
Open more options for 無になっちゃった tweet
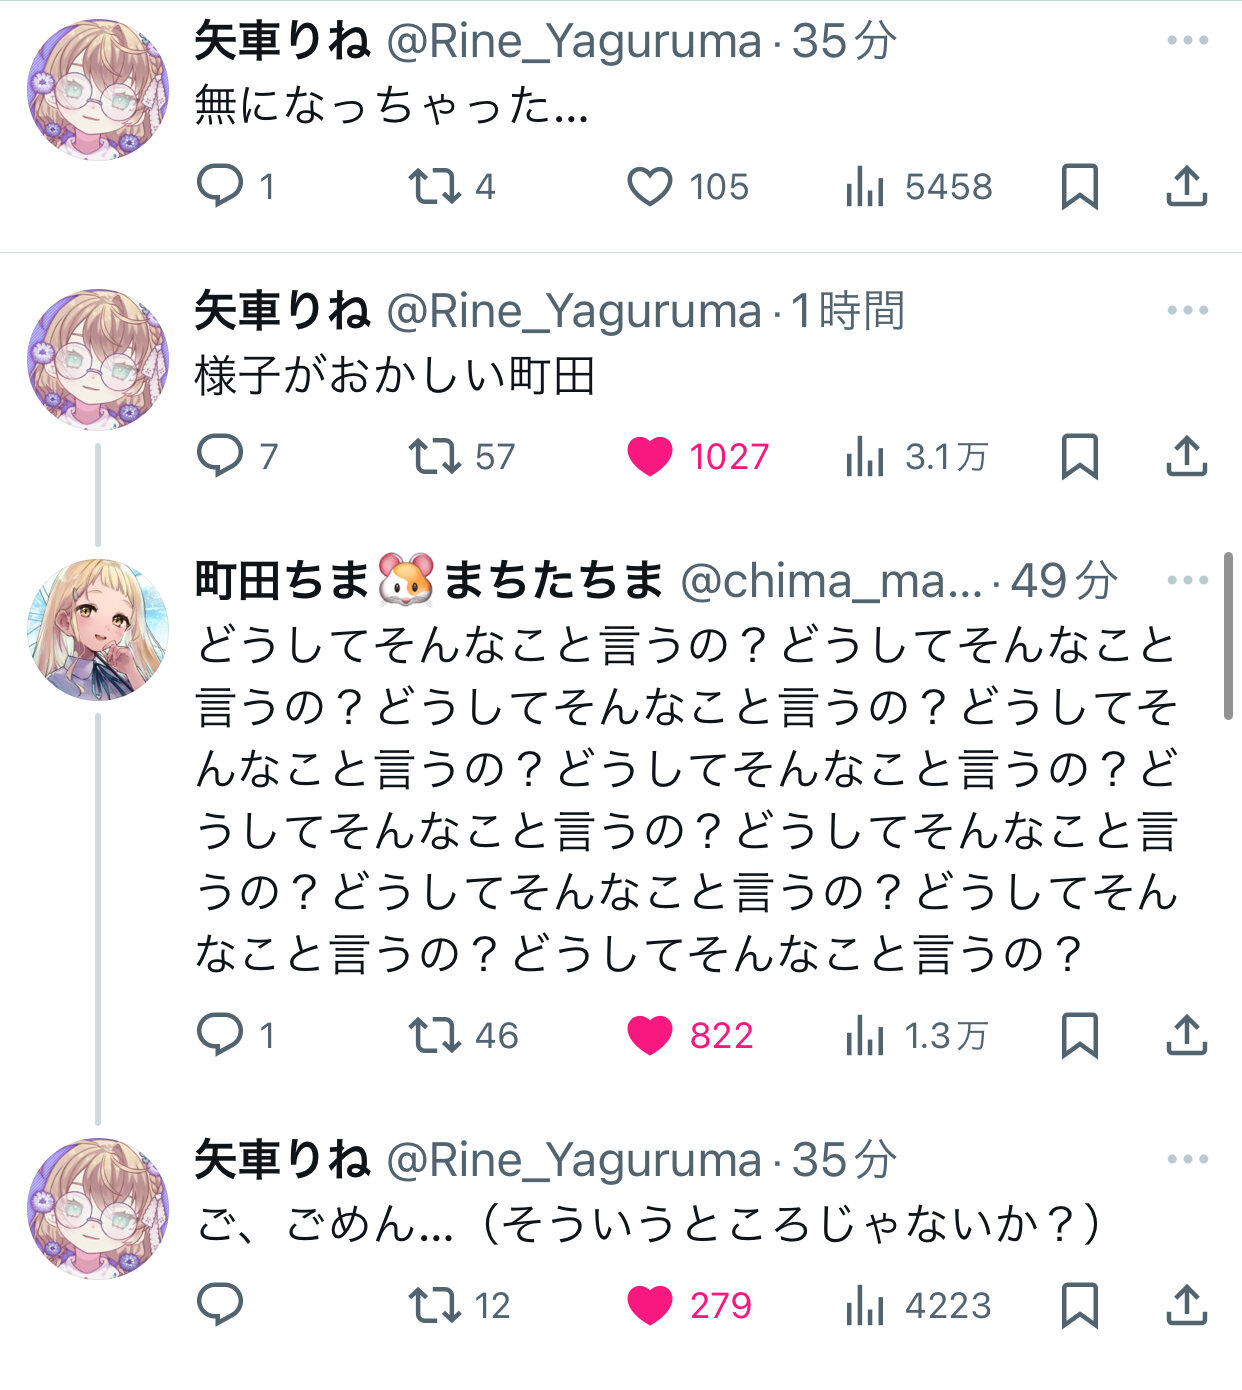tap(1187, 41)
